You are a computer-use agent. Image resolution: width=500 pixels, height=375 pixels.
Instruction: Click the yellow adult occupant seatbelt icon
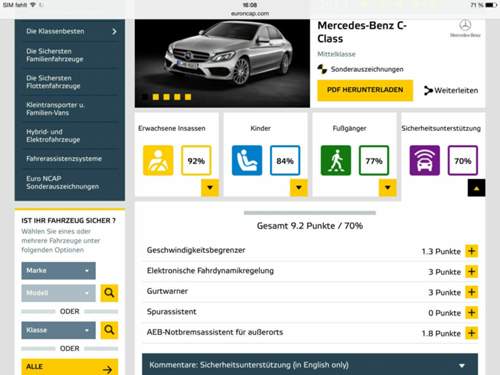pyautogui.click(x=158, y=160)
